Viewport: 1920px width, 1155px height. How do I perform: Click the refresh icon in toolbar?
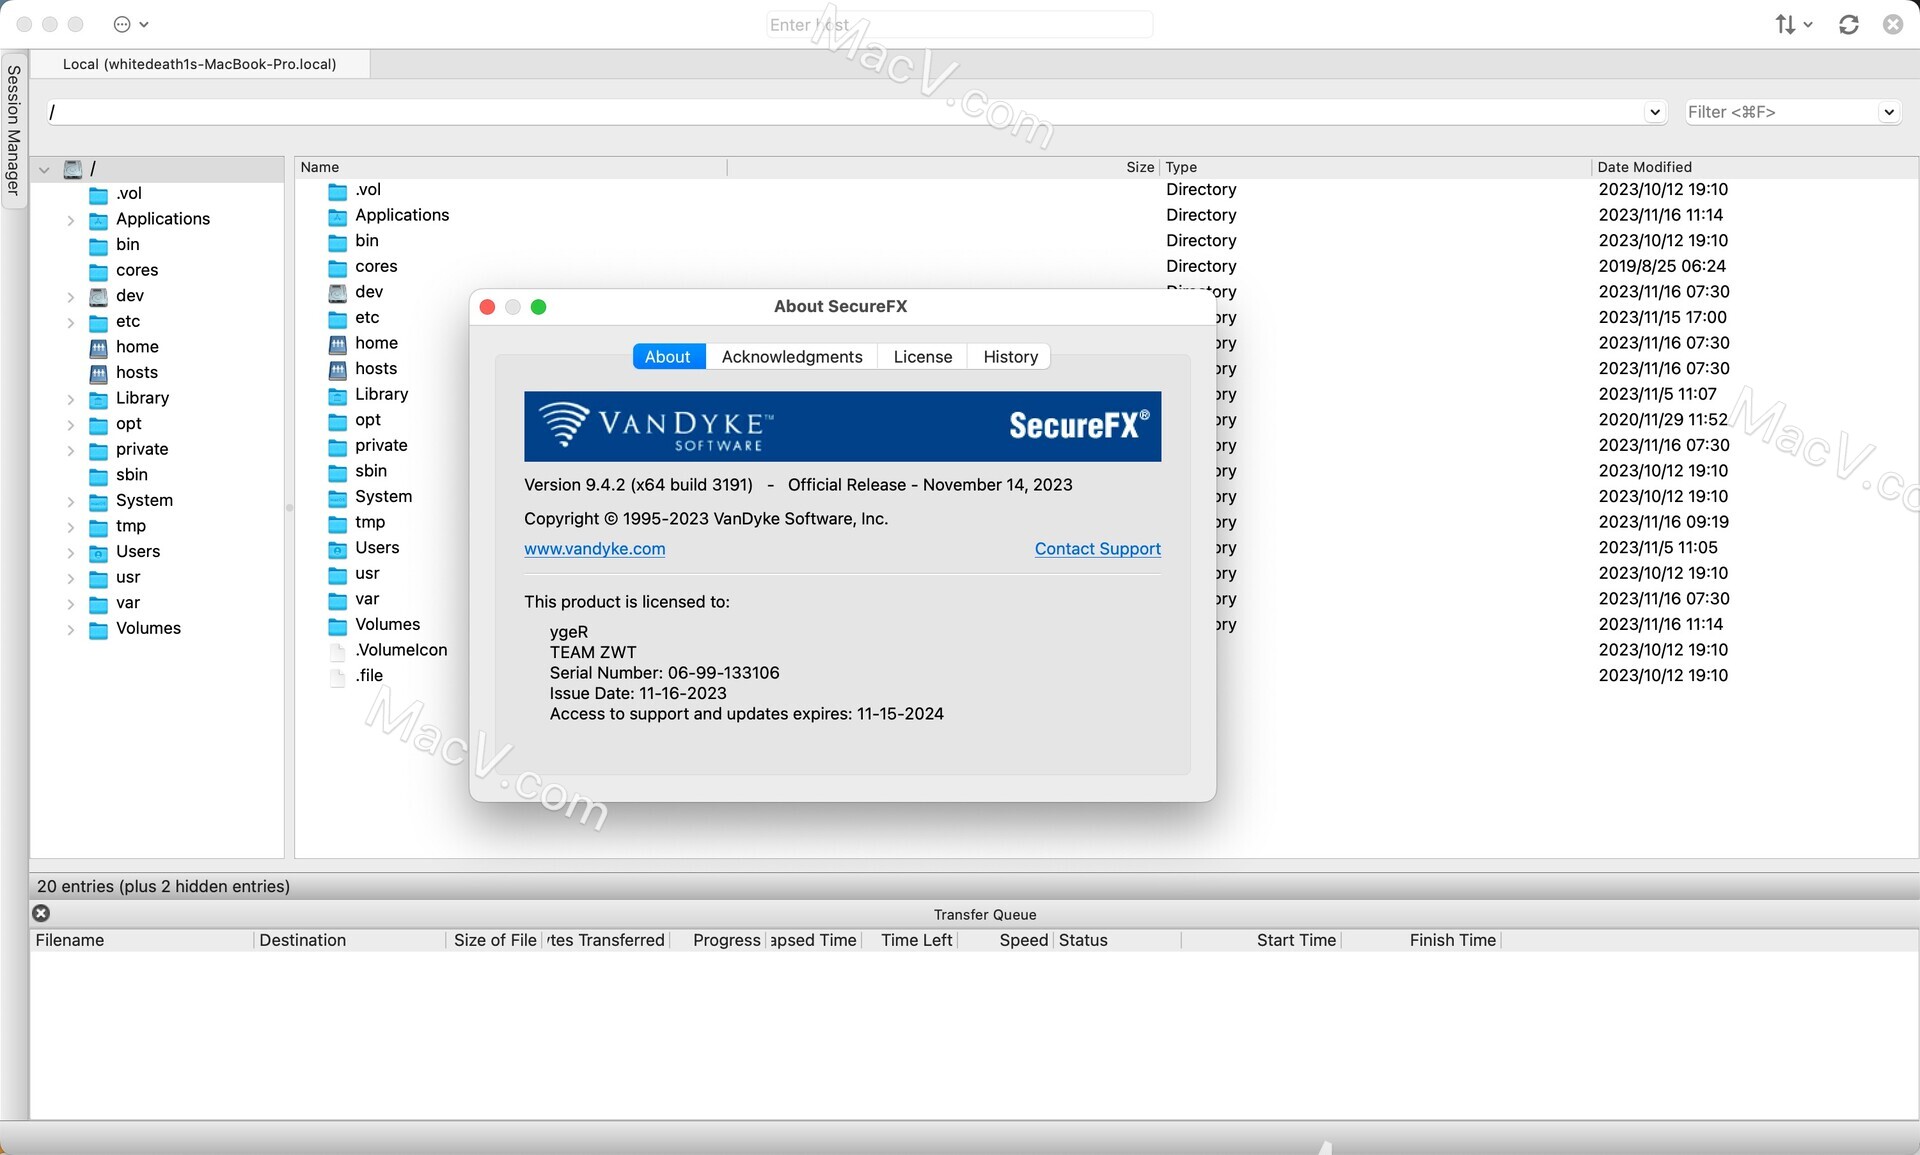click(1849, 24)
